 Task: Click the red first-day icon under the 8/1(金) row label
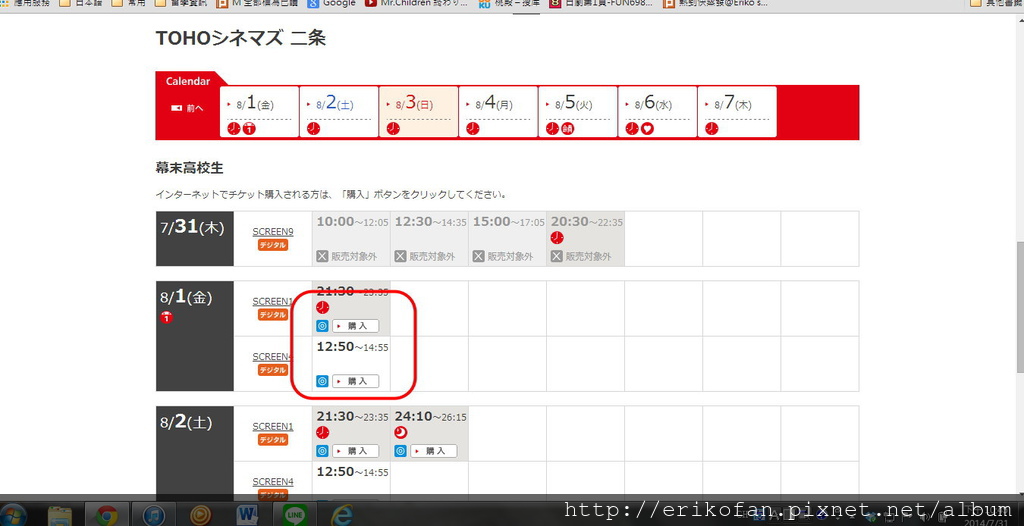click(x=167, y=318)
